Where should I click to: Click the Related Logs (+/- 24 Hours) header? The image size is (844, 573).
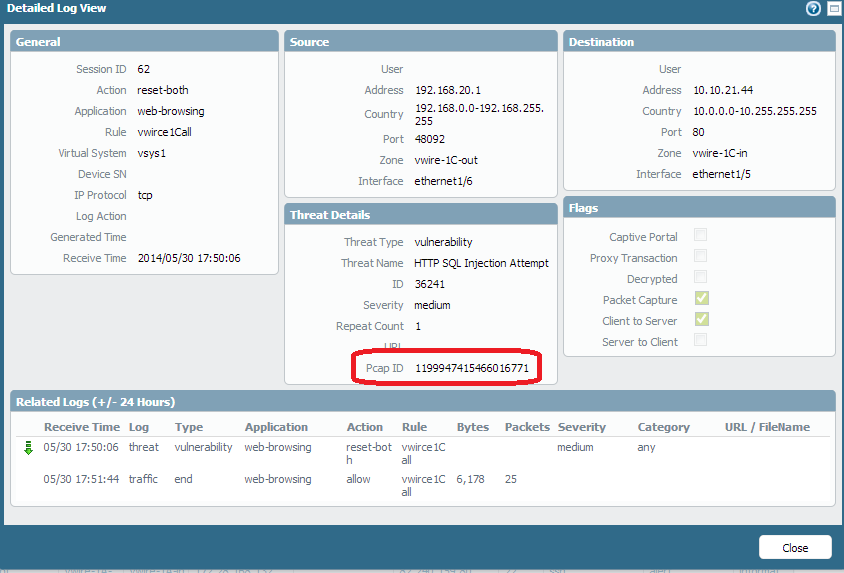(423, 402)
